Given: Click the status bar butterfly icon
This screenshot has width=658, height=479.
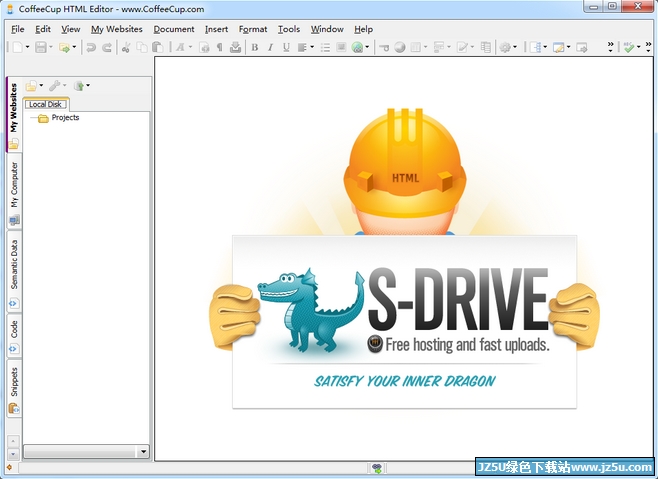Looking at the screenshot, I should (377, 468).
